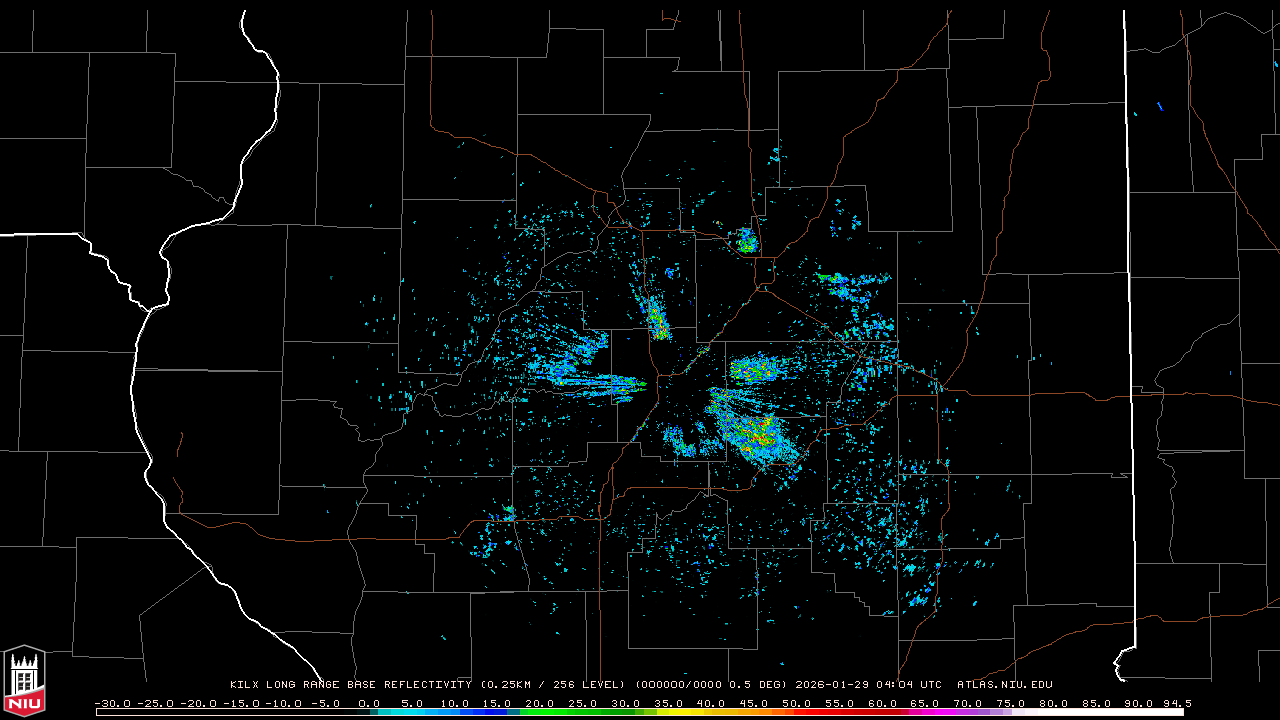Click the "-30.0" scale label

coord(112,703)
